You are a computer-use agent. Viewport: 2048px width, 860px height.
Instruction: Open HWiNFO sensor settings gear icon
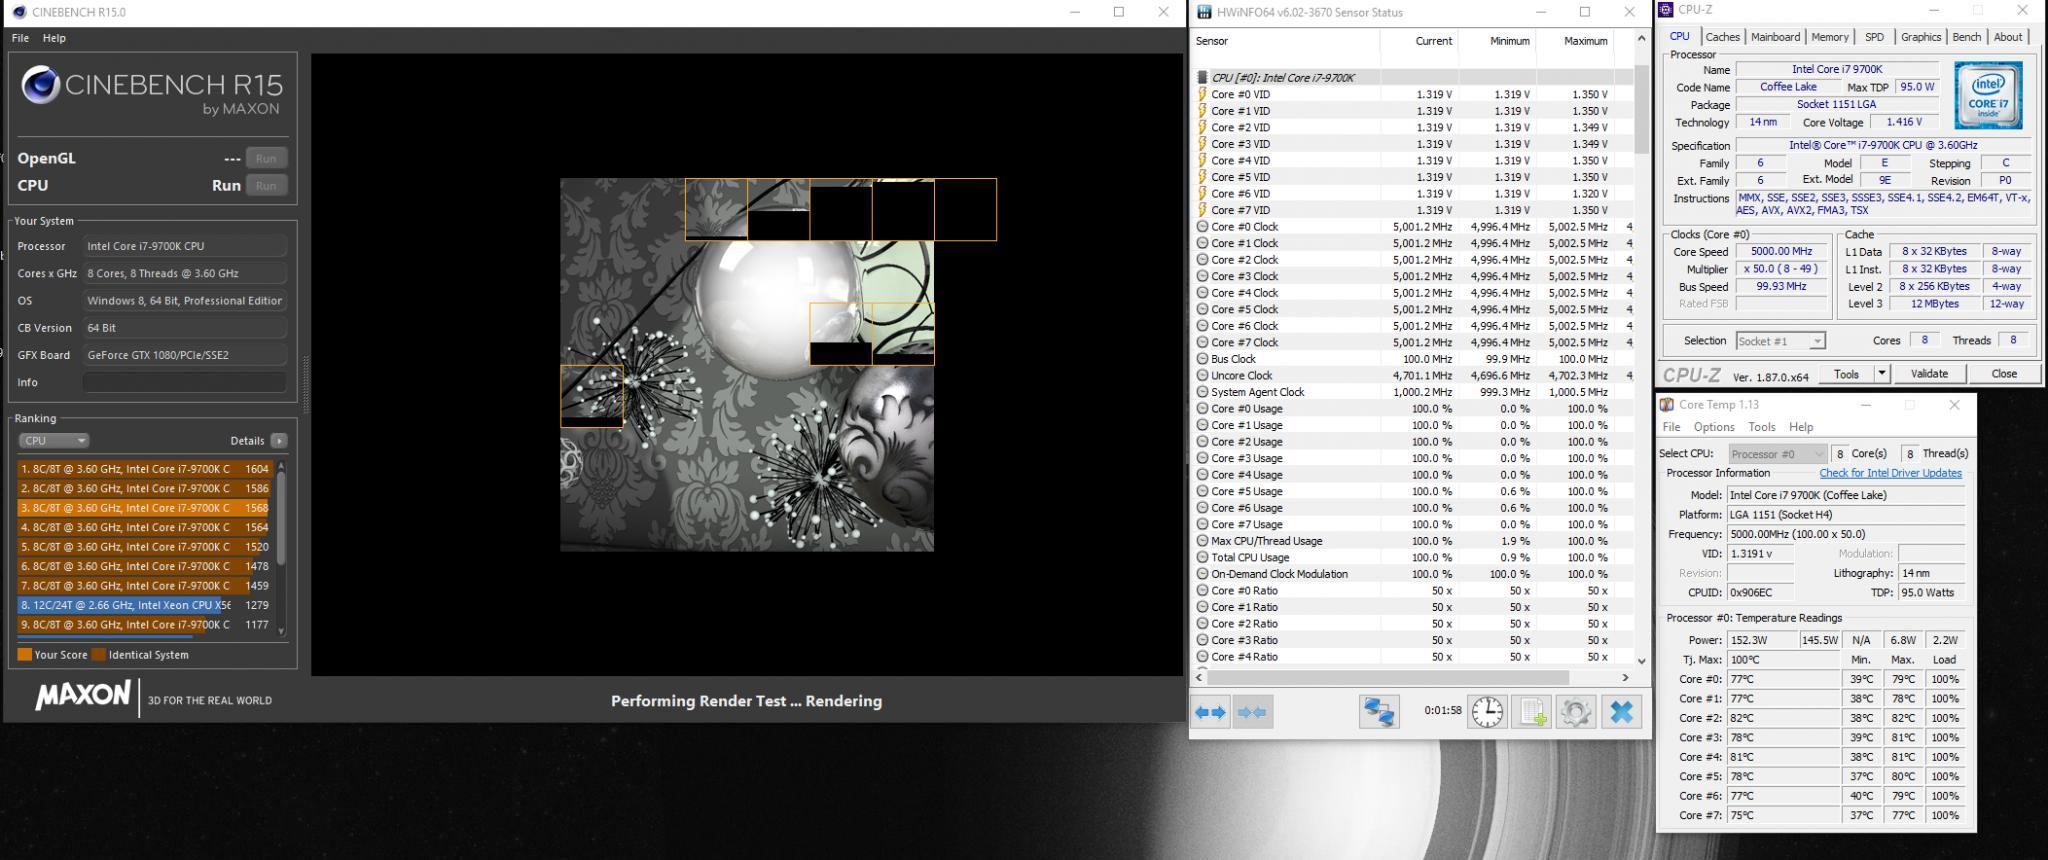(1575, 712)
